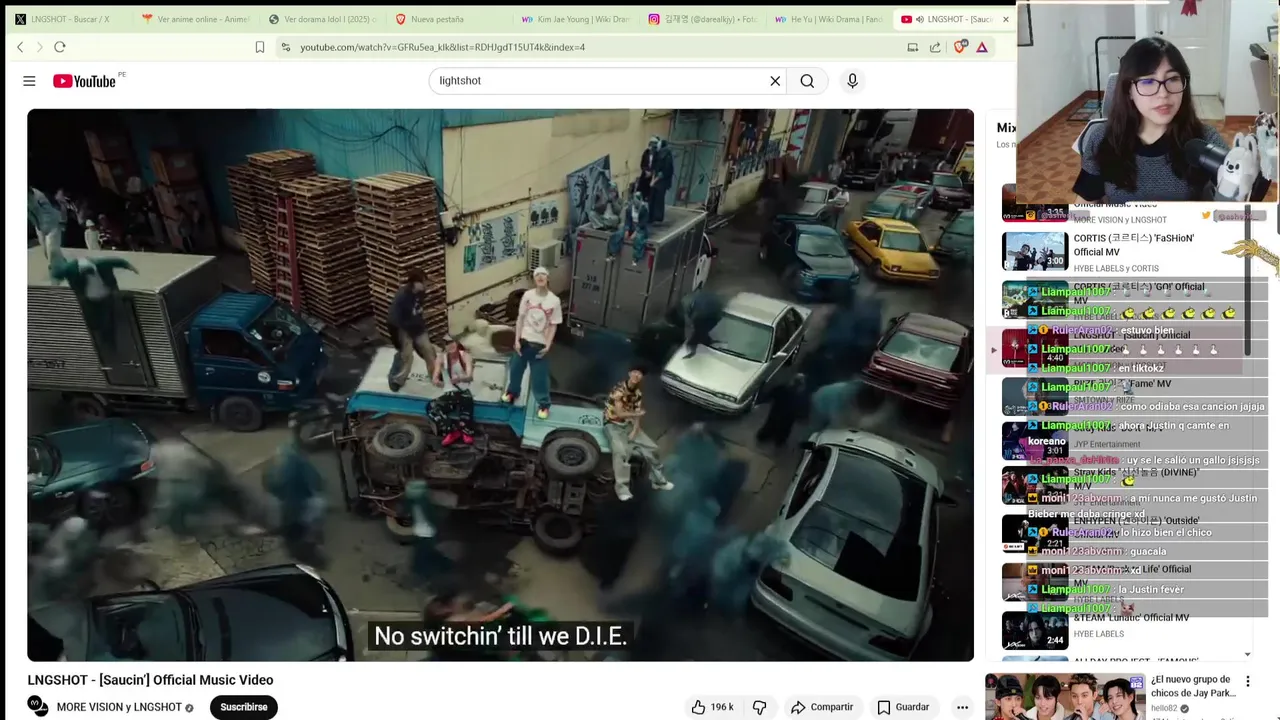Click the Compartir share button
Viewport: 1280px width, 720px height.
click(822, 707)
